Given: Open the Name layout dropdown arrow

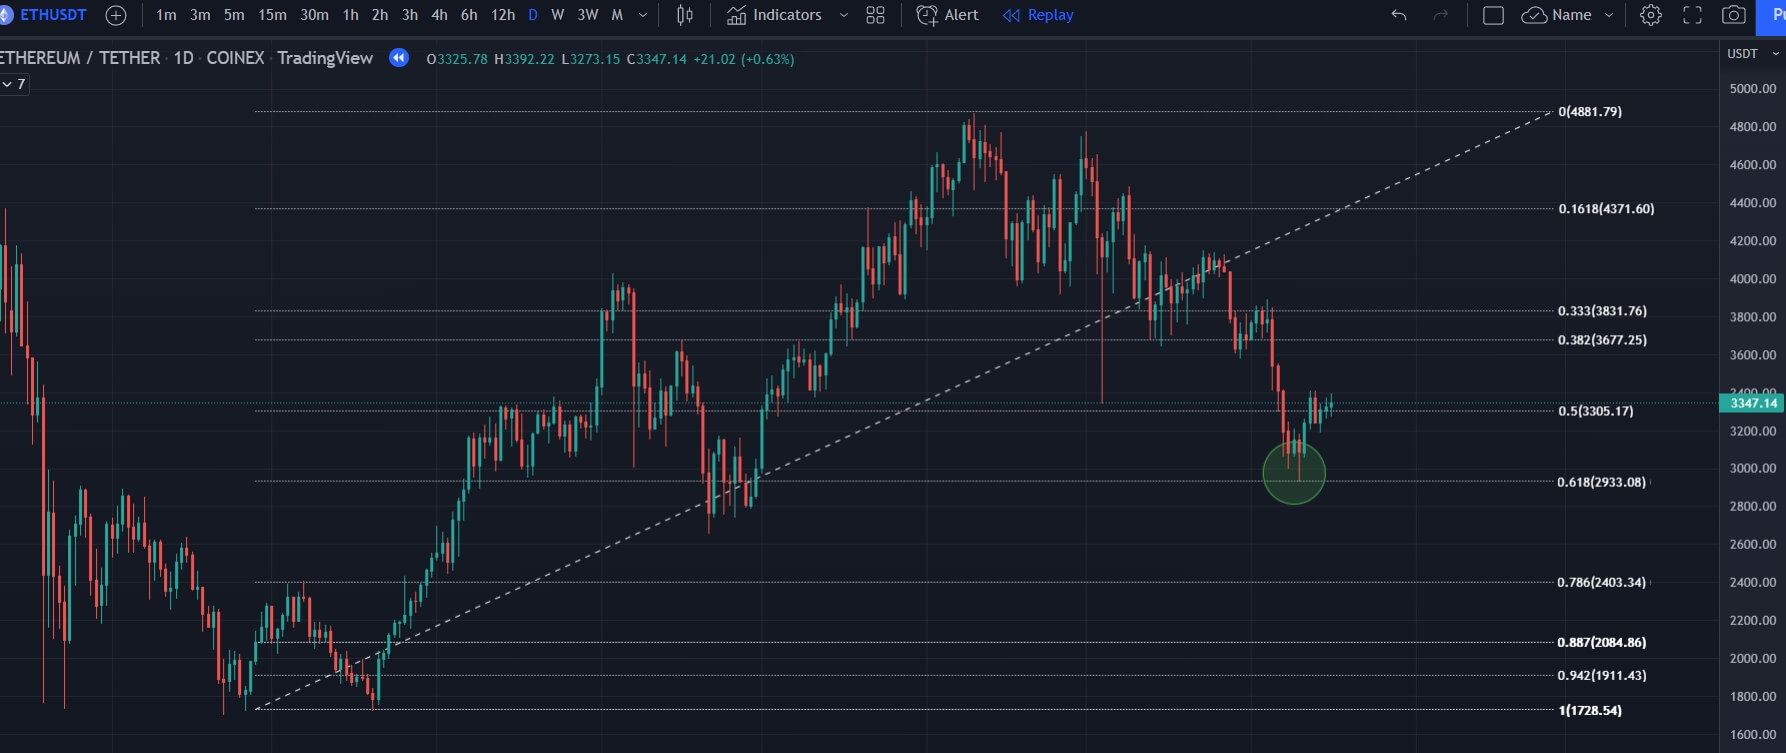Looking at the screenshot, I should click(x=1609, y=15).
